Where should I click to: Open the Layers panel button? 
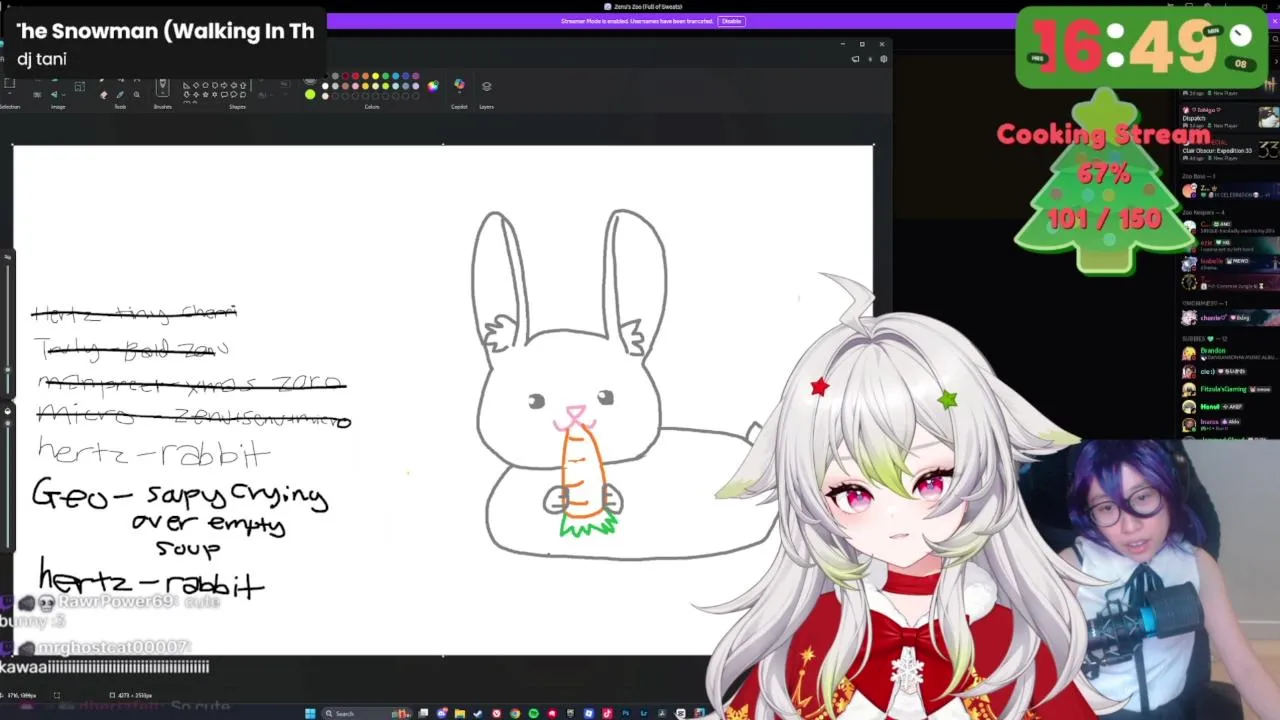pos(486,86)
